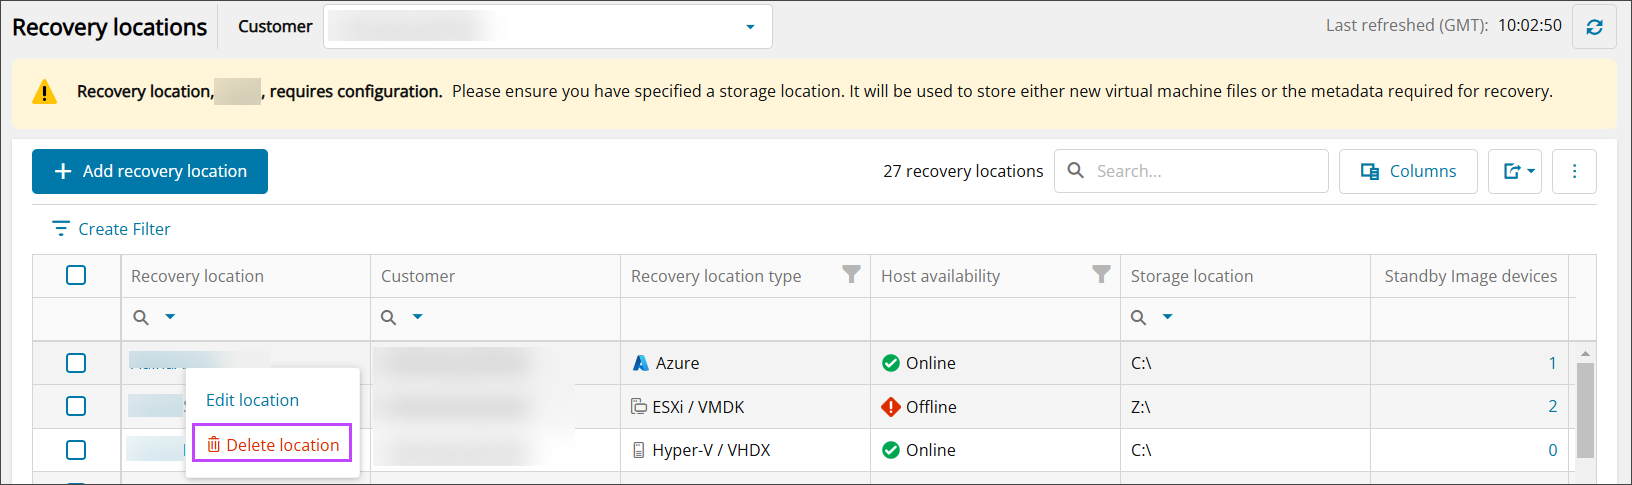Open the Columns chooser button
This screenshot has width=1632, height=485.
[x=1408, y=171]
